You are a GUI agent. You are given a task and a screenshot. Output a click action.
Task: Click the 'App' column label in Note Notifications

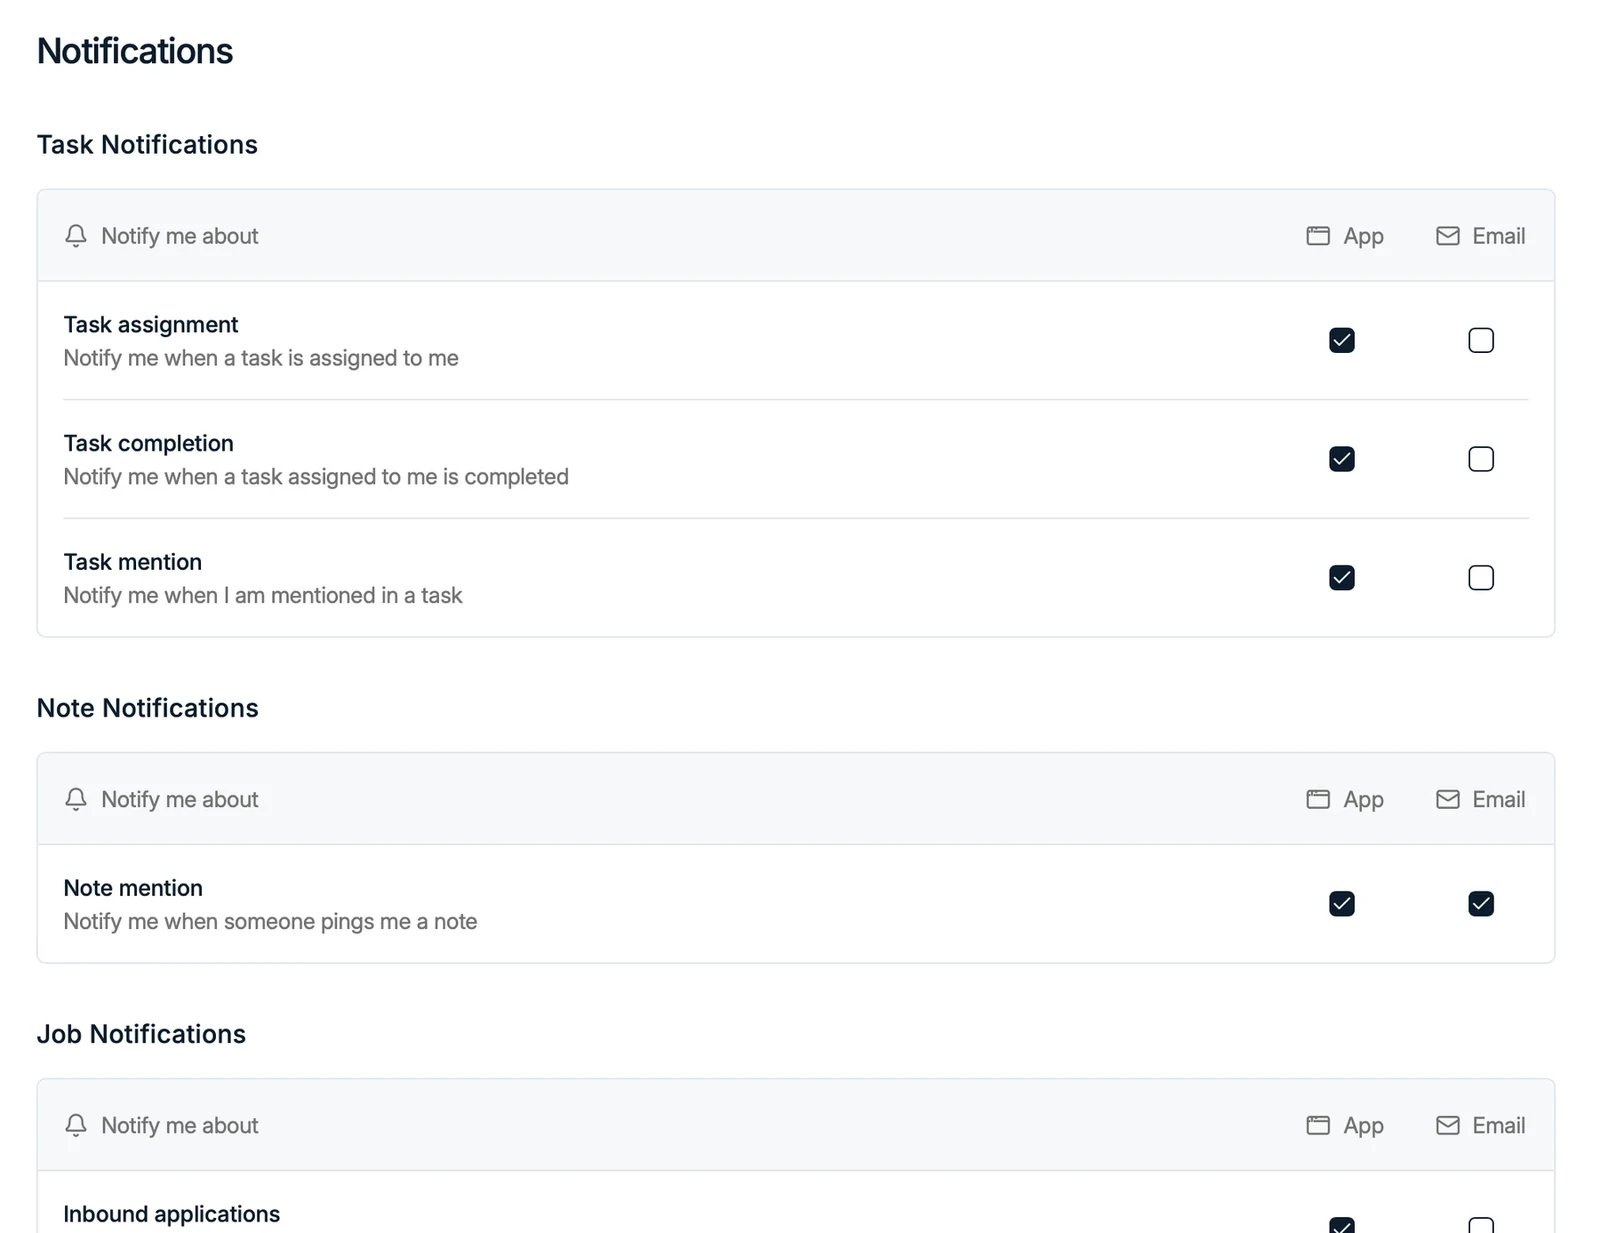tap(1363, 800)
